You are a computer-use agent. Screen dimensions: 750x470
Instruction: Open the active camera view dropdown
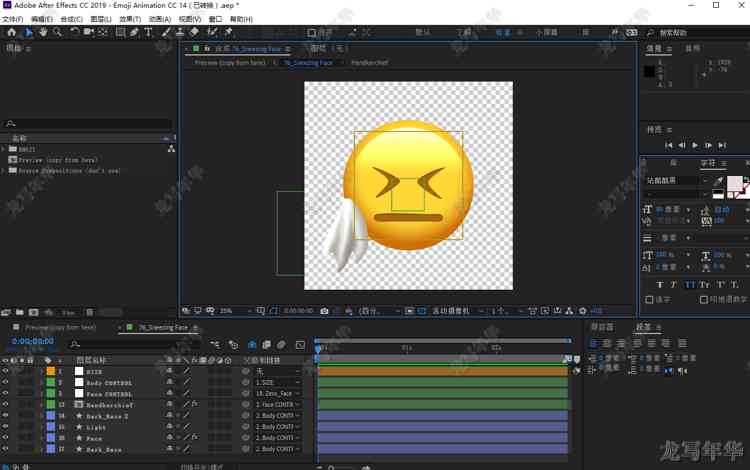[458, 311]
